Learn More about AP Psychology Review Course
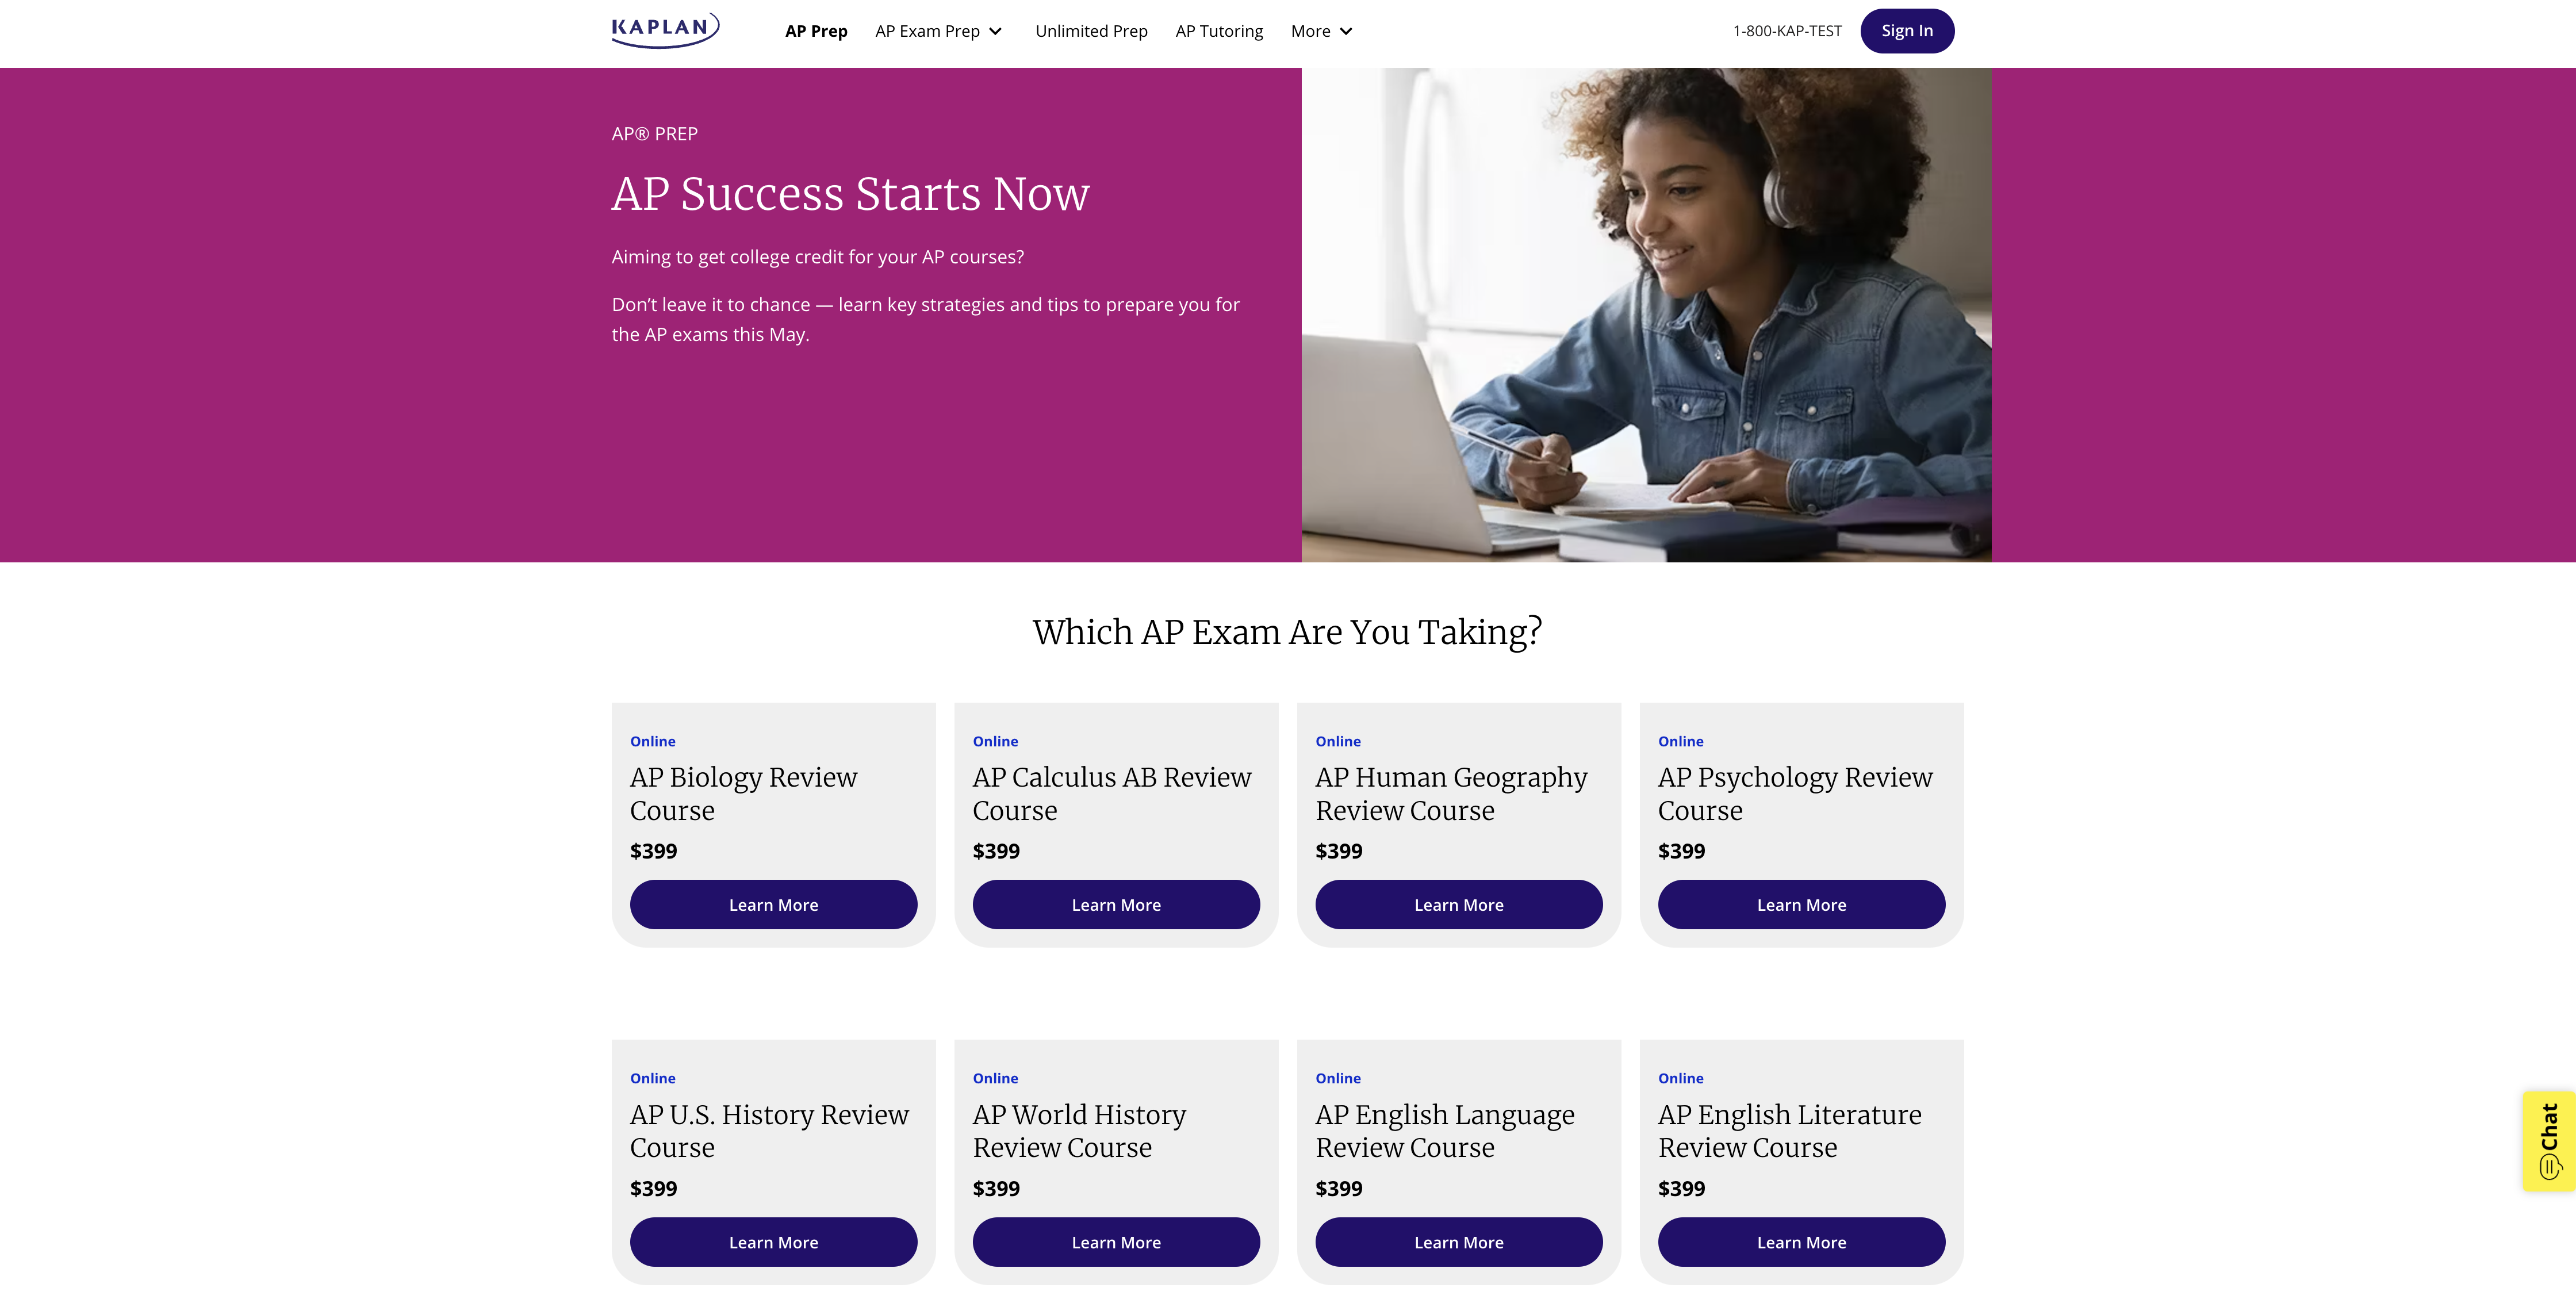 (x=1801, y=905)
